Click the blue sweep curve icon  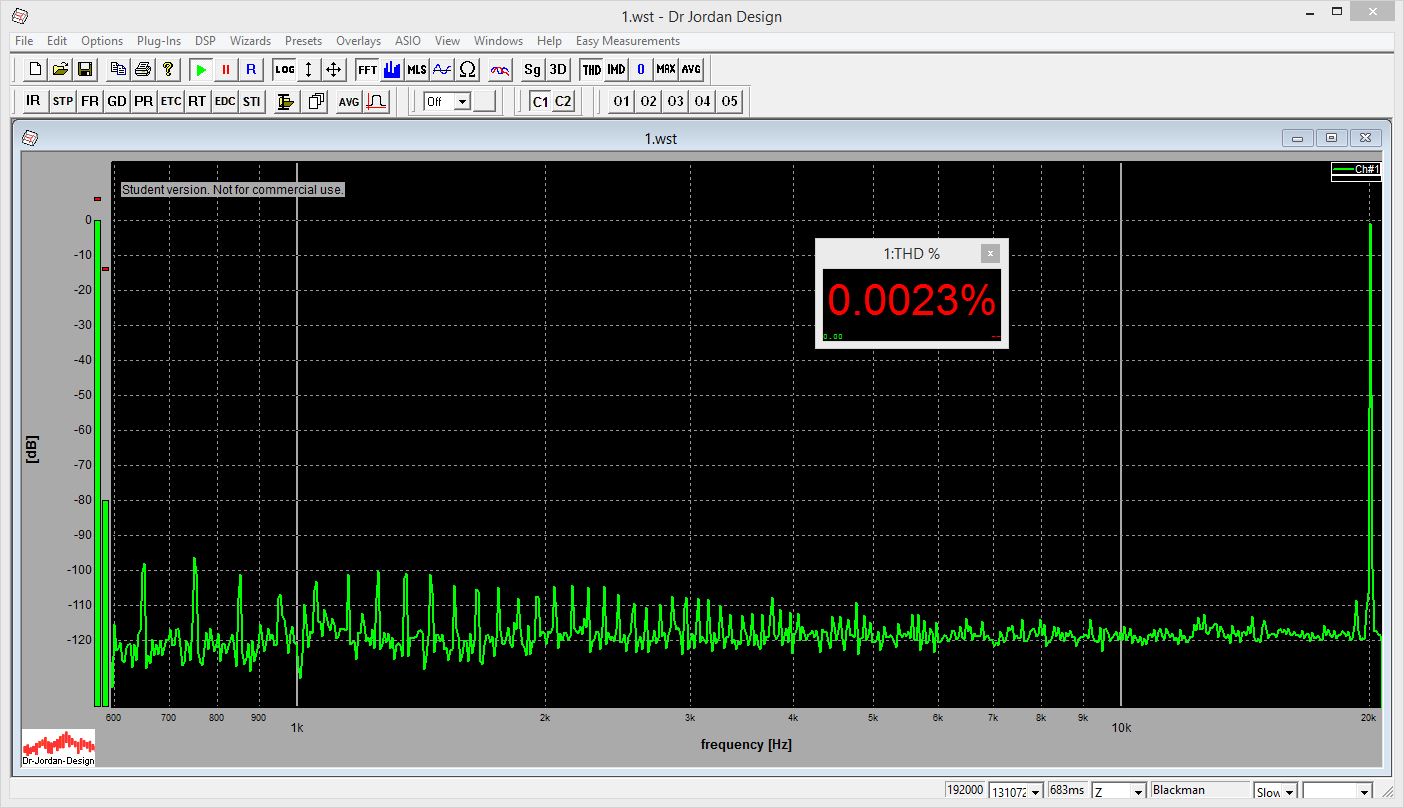coord(442,70)
